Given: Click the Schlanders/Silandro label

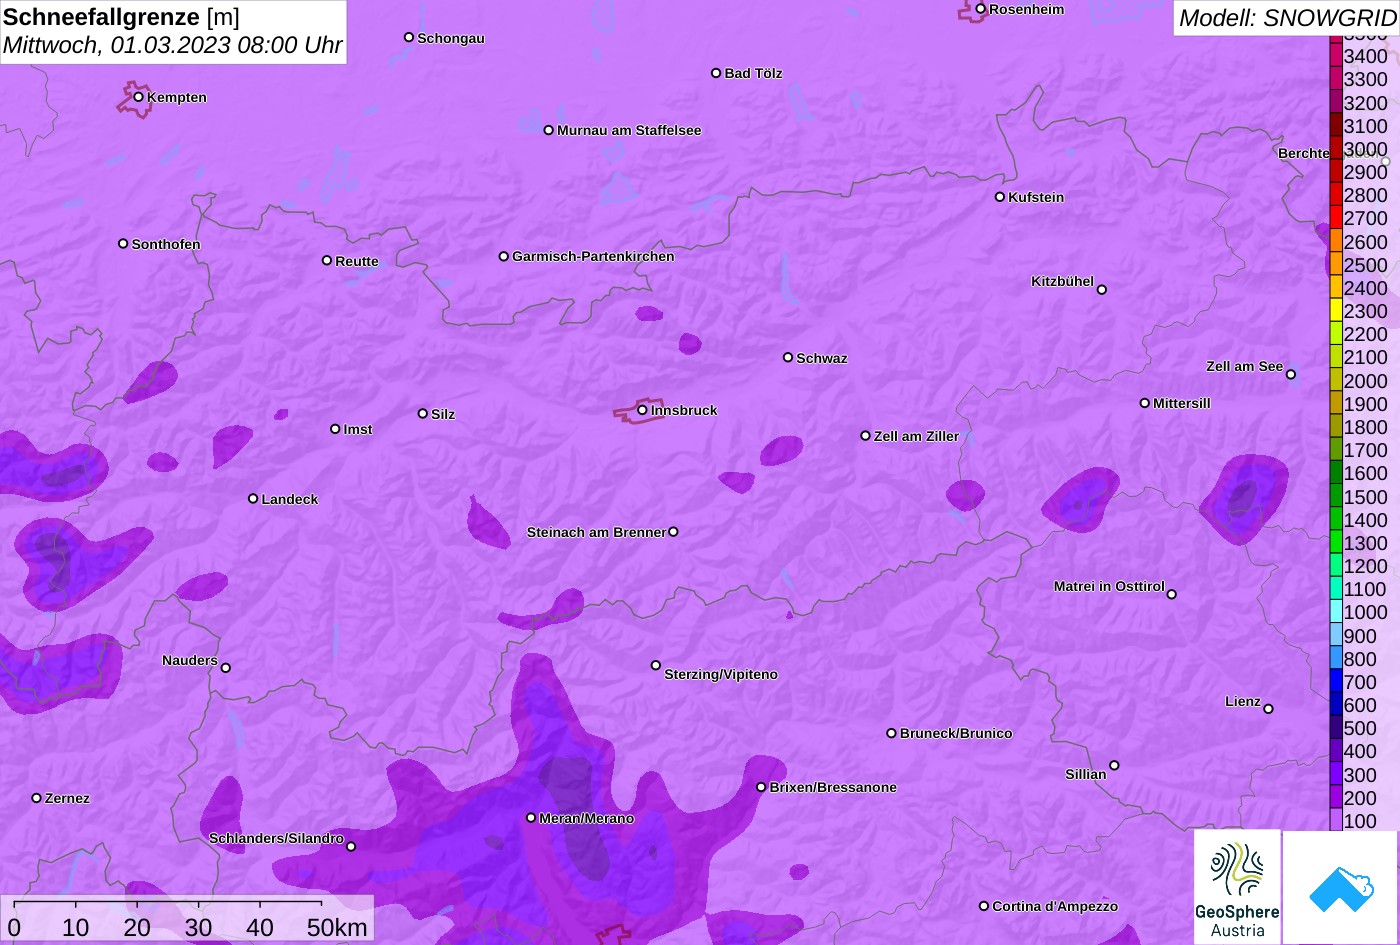Looking at the screenshot, I should 276,838.
